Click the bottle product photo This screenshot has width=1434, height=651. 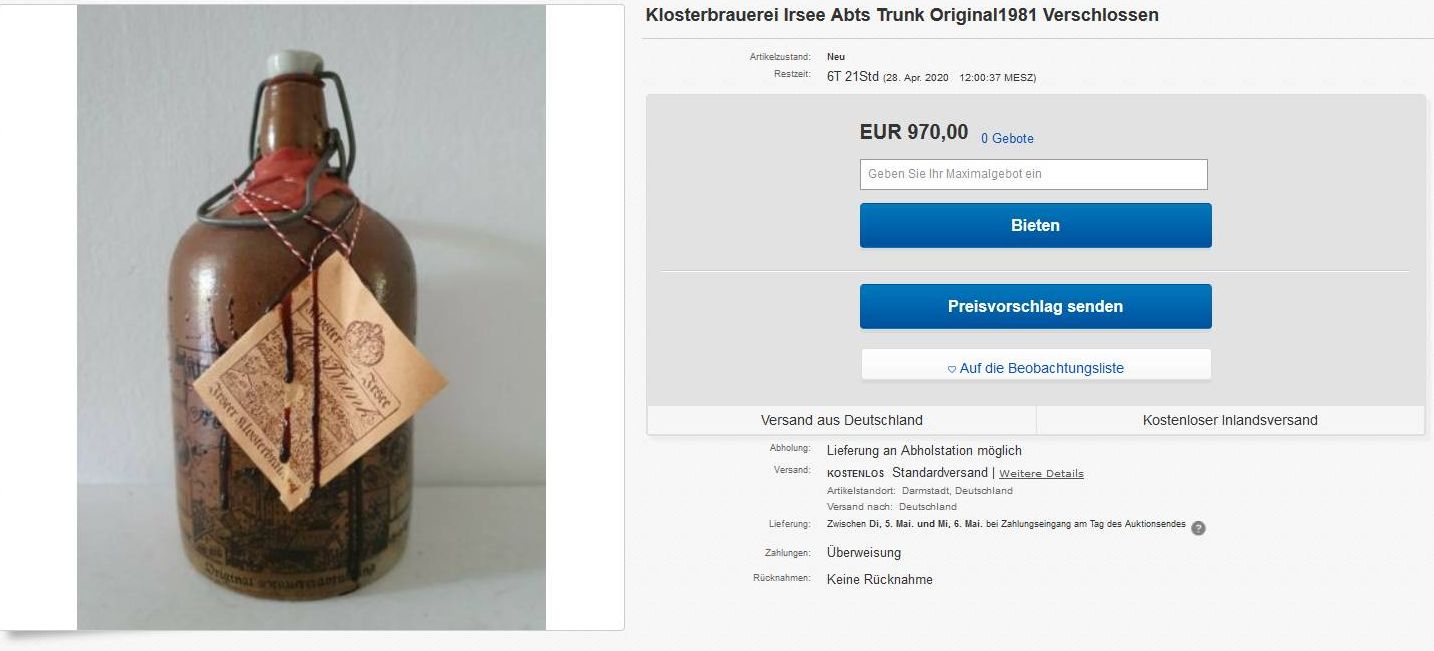[x=311, y=317]
